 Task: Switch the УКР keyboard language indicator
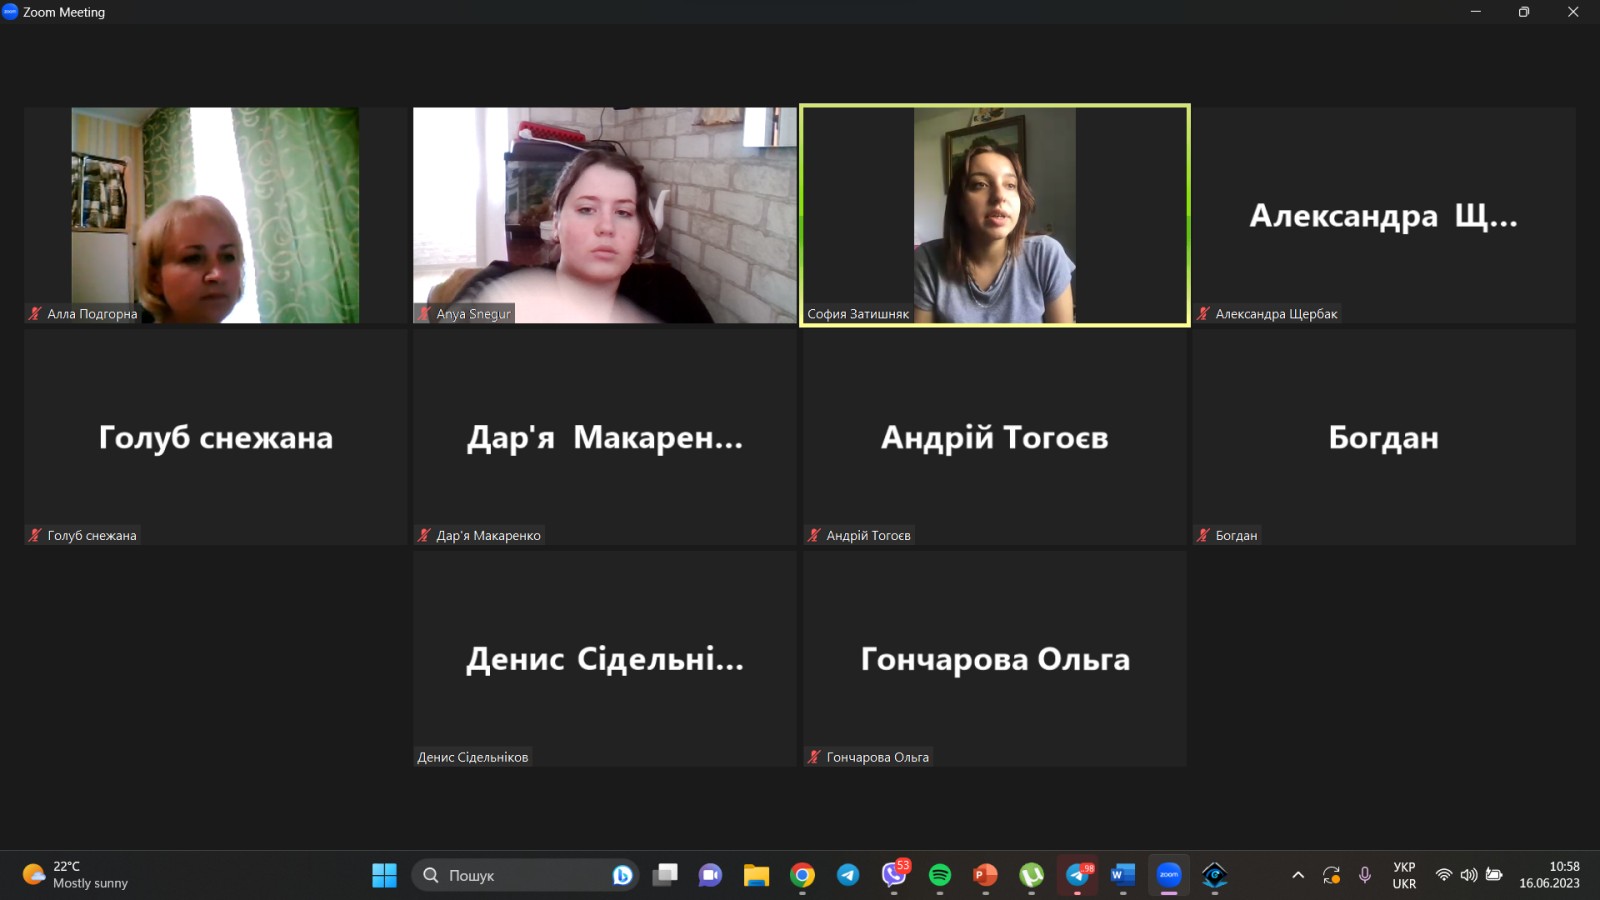(1404, 875)
